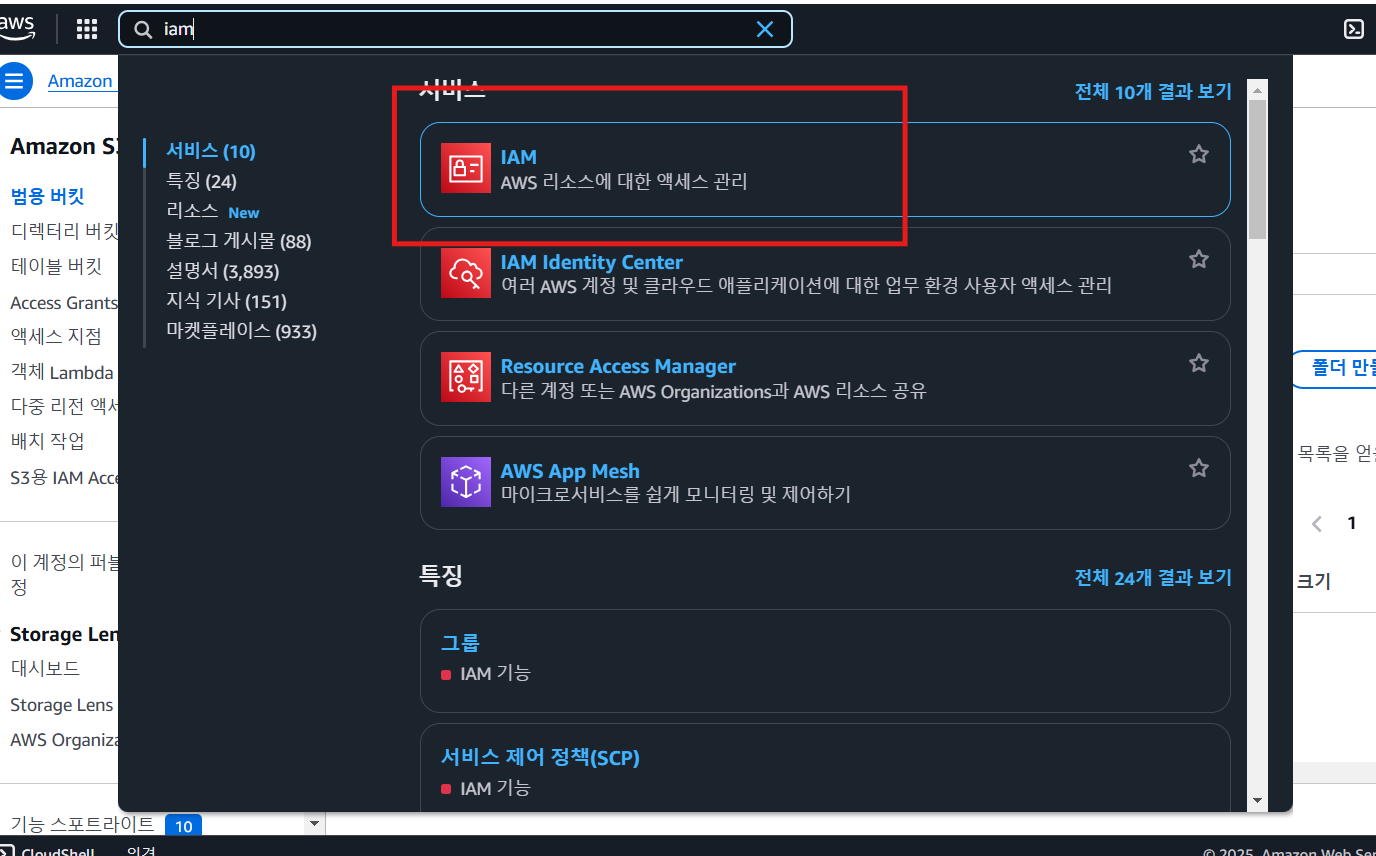Open 객체 Lambda in S3 sidebar
Screen dimensions: 1376x856
click(62, 372)
